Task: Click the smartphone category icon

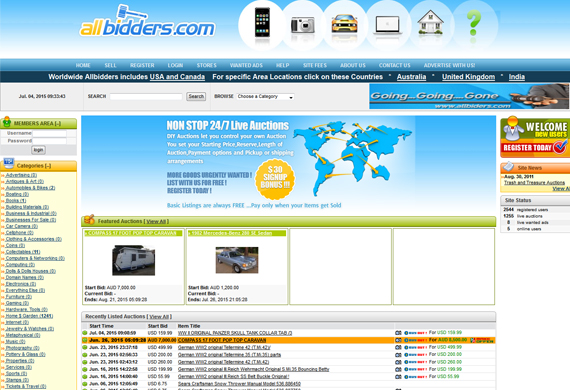Action: [x=262, y=22]
